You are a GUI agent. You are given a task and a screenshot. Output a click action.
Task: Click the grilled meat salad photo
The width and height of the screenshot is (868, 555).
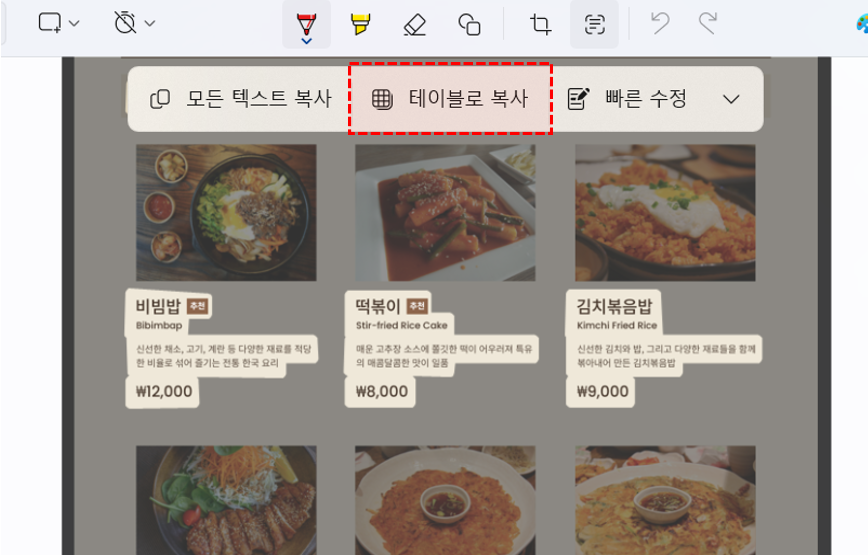(x=226, y=500)
